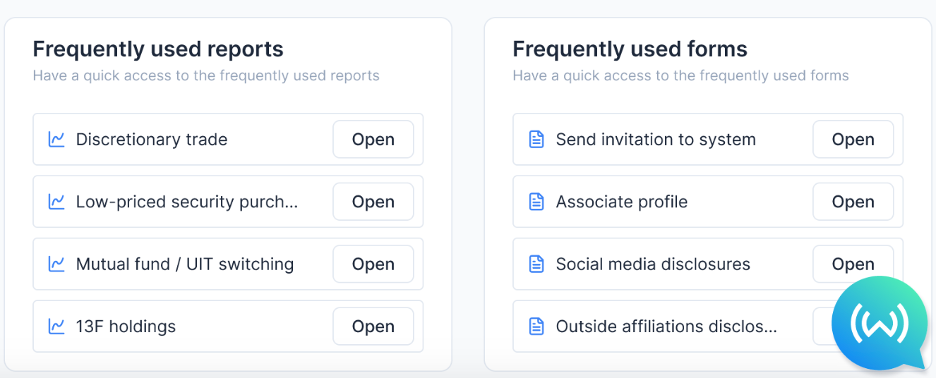Click the Send invitation to system document icon
This screenshot has height=378, width=936.
[x=537, y=140]
